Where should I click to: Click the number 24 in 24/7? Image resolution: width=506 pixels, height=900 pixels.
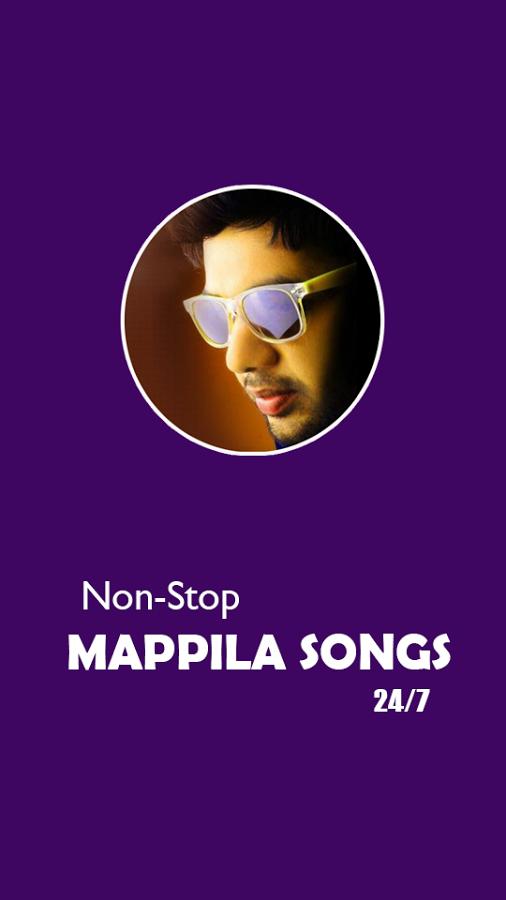point(387,701)
